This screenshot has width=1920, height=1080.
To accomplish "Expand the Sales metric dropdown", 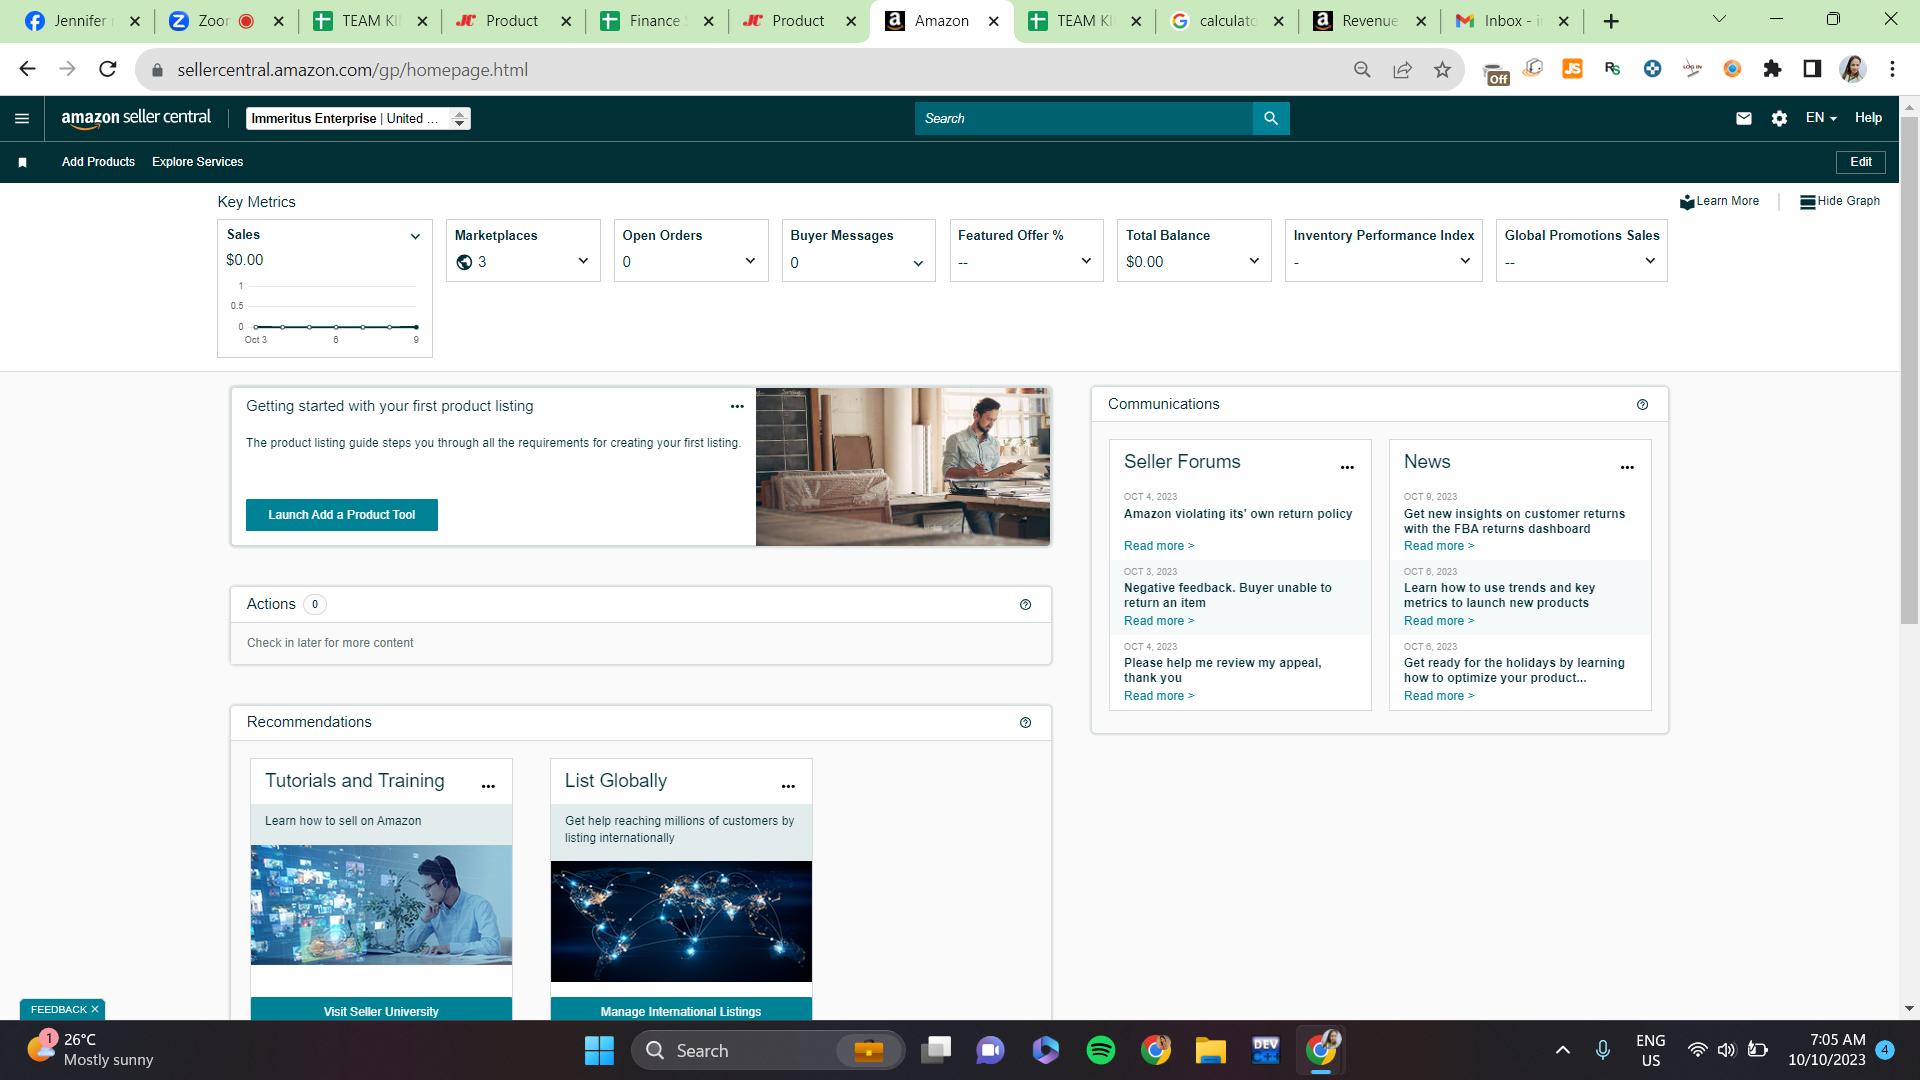I will 415,237.
